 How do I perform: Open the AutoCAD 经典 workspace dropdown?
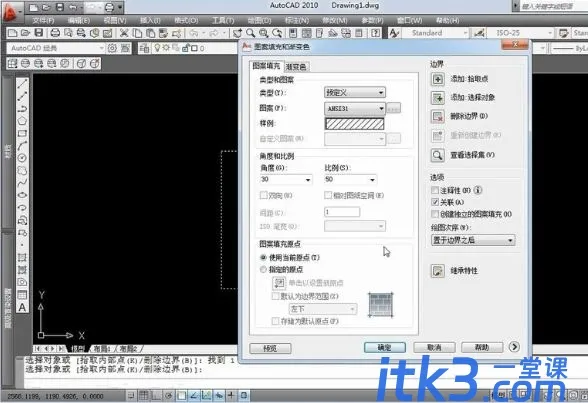[56, 48]
